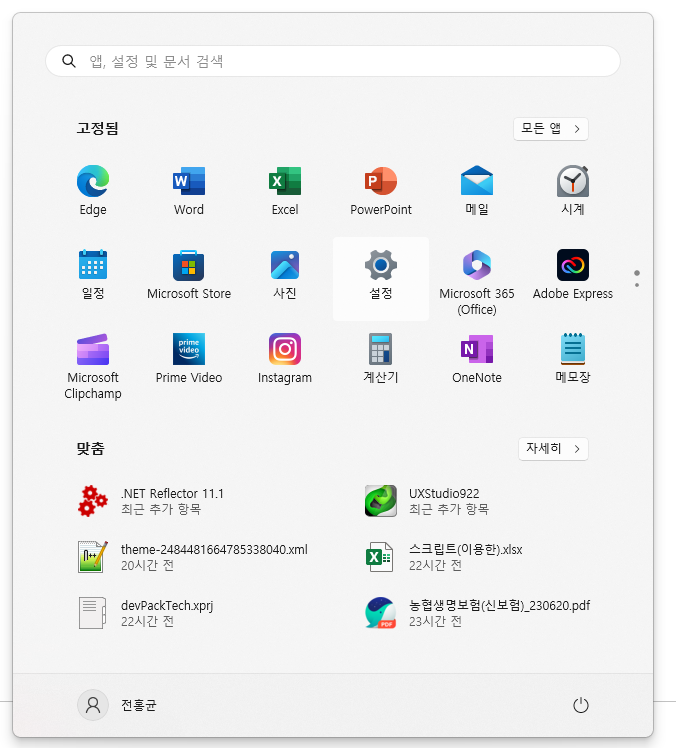Screen dimensions: 676x748
Task: Open Adobe Express
Action: (x=572, y=274)
